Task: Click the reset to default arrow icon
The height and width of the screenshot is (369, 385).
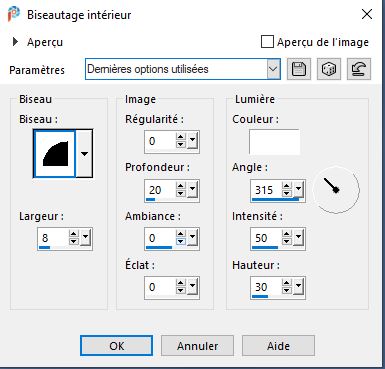Action: click(359, 69)
